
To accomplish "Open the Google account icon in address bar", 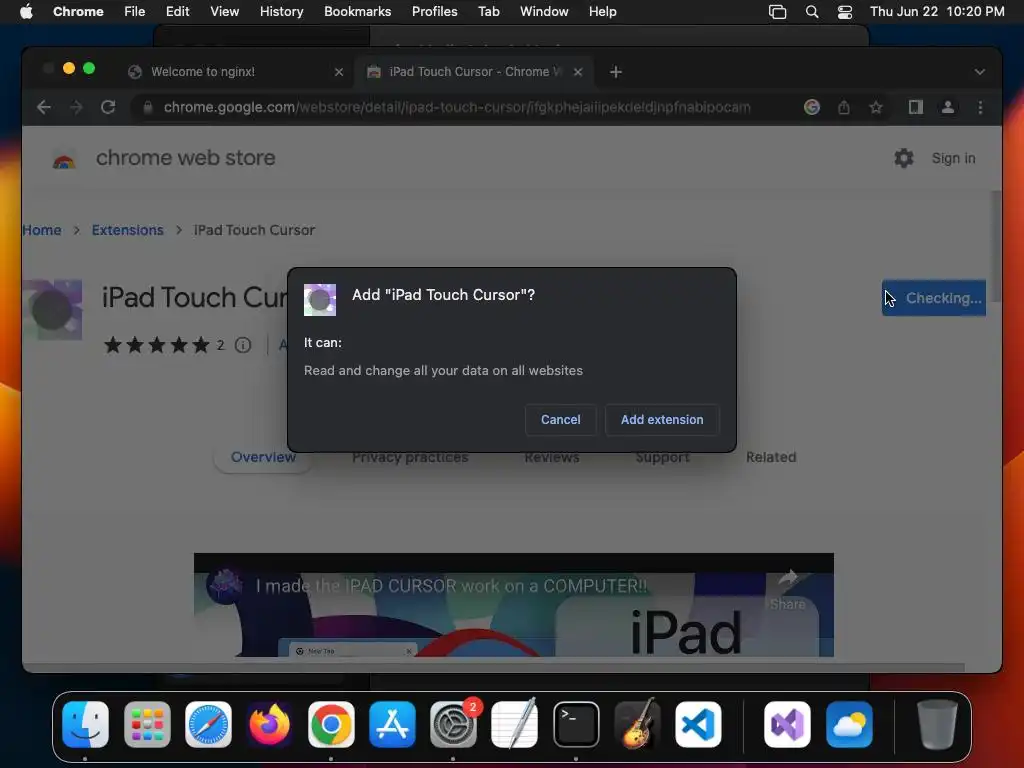I will pos(812,107).
